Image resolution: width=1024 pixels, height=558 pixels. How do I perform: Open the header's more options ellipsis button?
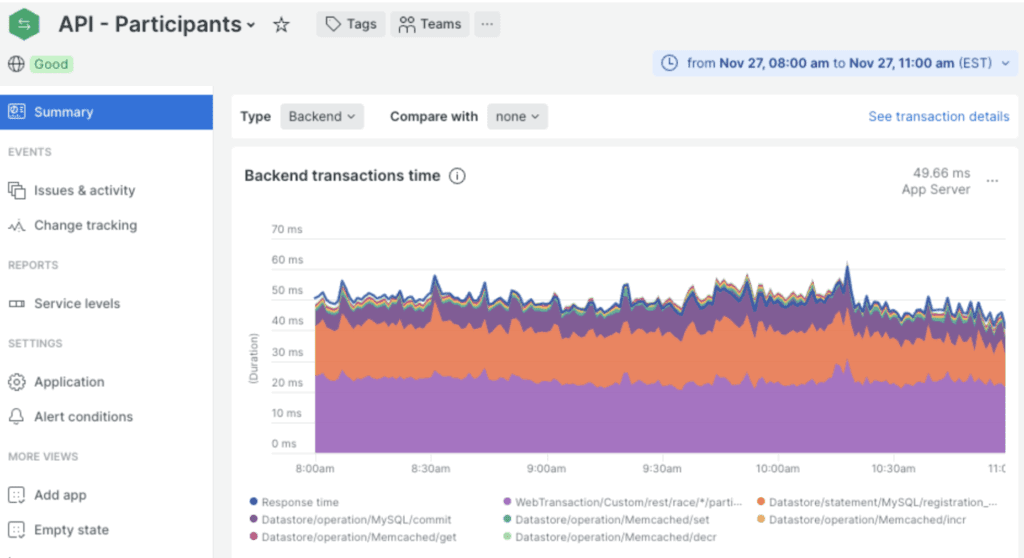[486, 25]
